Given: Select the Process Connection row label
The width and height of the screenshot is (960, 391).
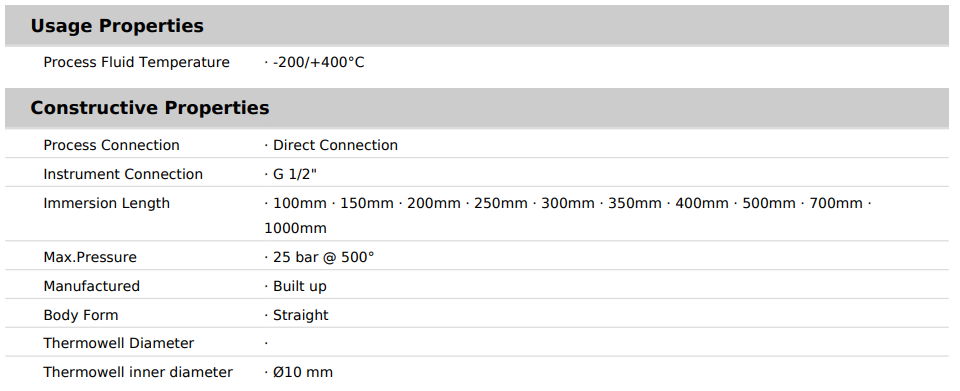Looking at the screenshot, I should (x=111, y=146).
